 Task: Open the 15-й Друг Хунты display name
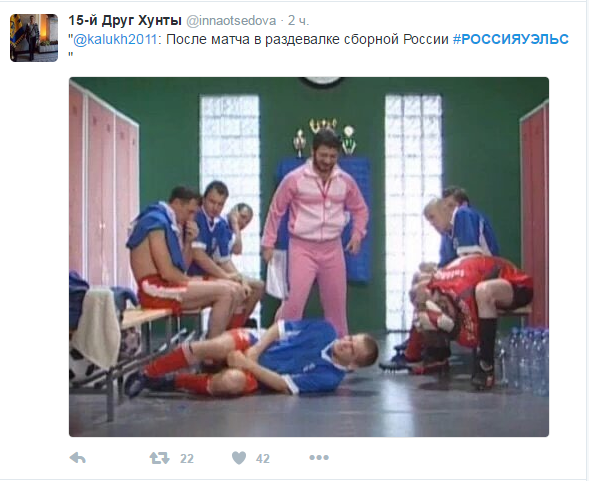coord(125,21)
